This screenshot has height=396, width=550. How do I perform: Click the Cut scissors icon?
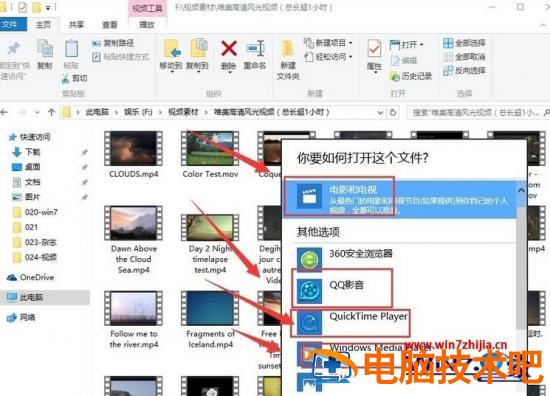point(65,78)
